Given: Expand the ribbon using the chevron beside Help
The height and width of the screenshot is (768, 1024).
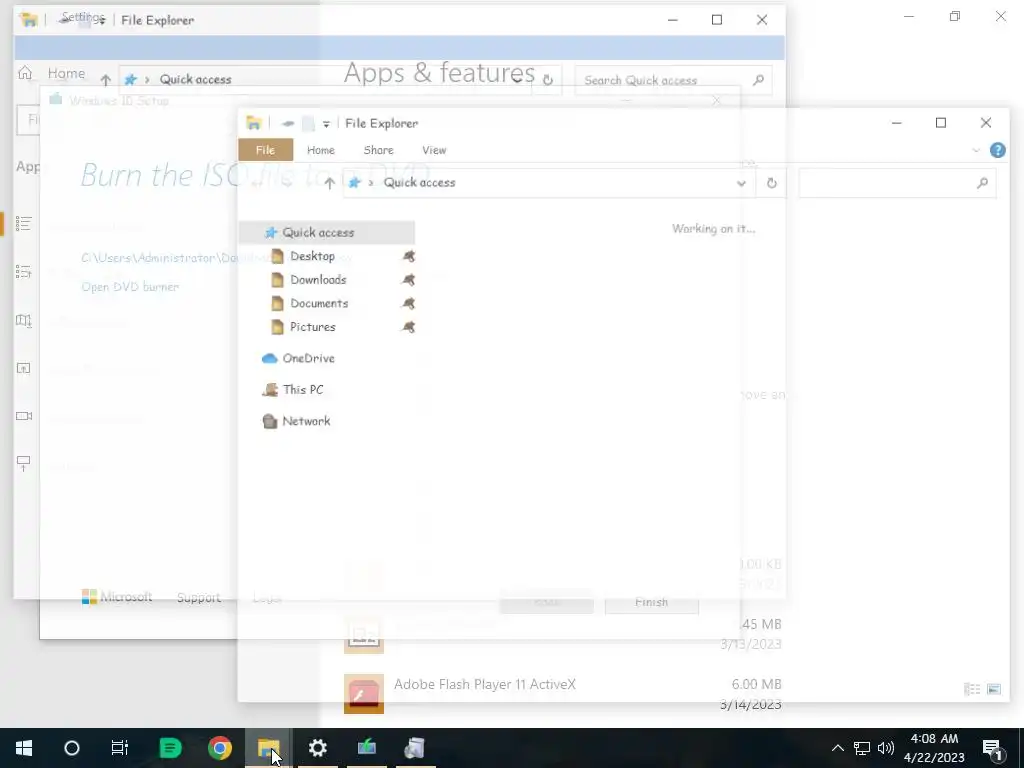Looking at the screenshot, I should 976,150.
